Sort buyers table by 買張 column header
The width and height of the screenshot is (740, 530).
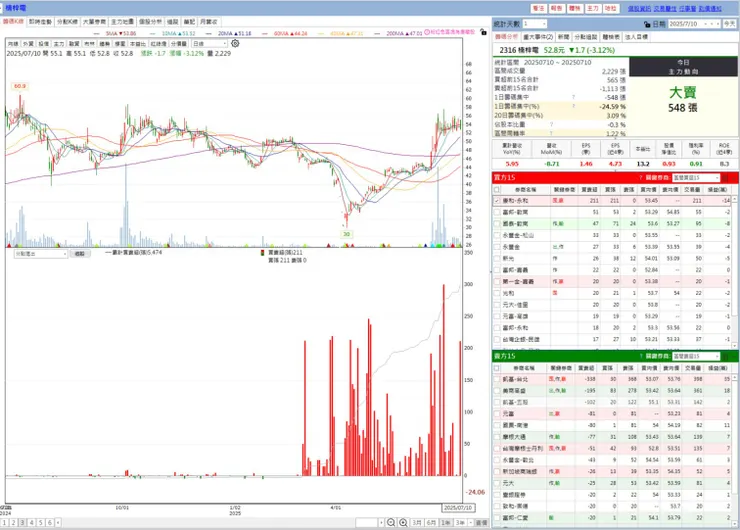point(610,190)
